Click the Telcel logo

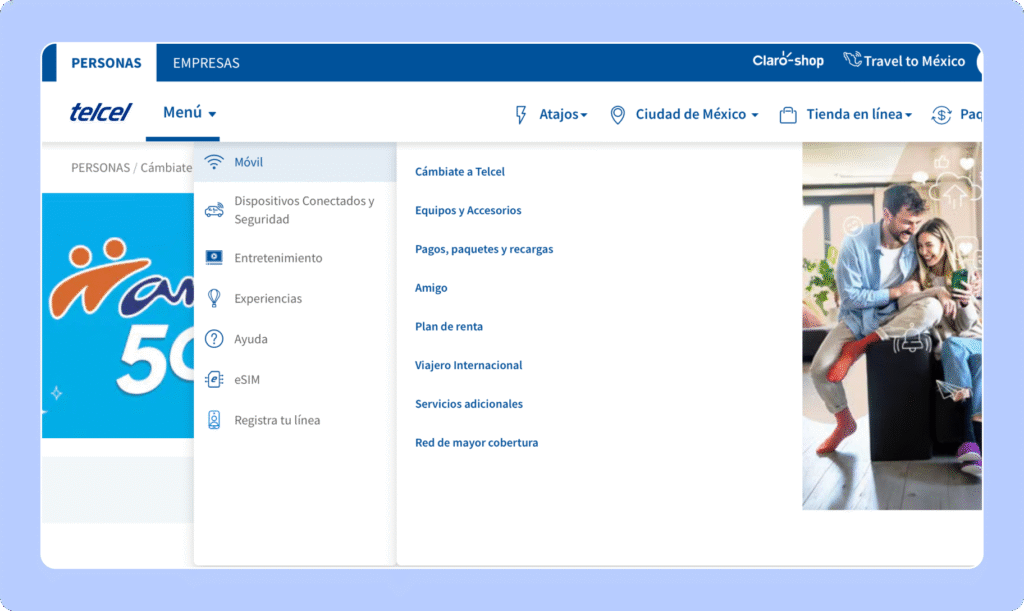tap(100, 112)
